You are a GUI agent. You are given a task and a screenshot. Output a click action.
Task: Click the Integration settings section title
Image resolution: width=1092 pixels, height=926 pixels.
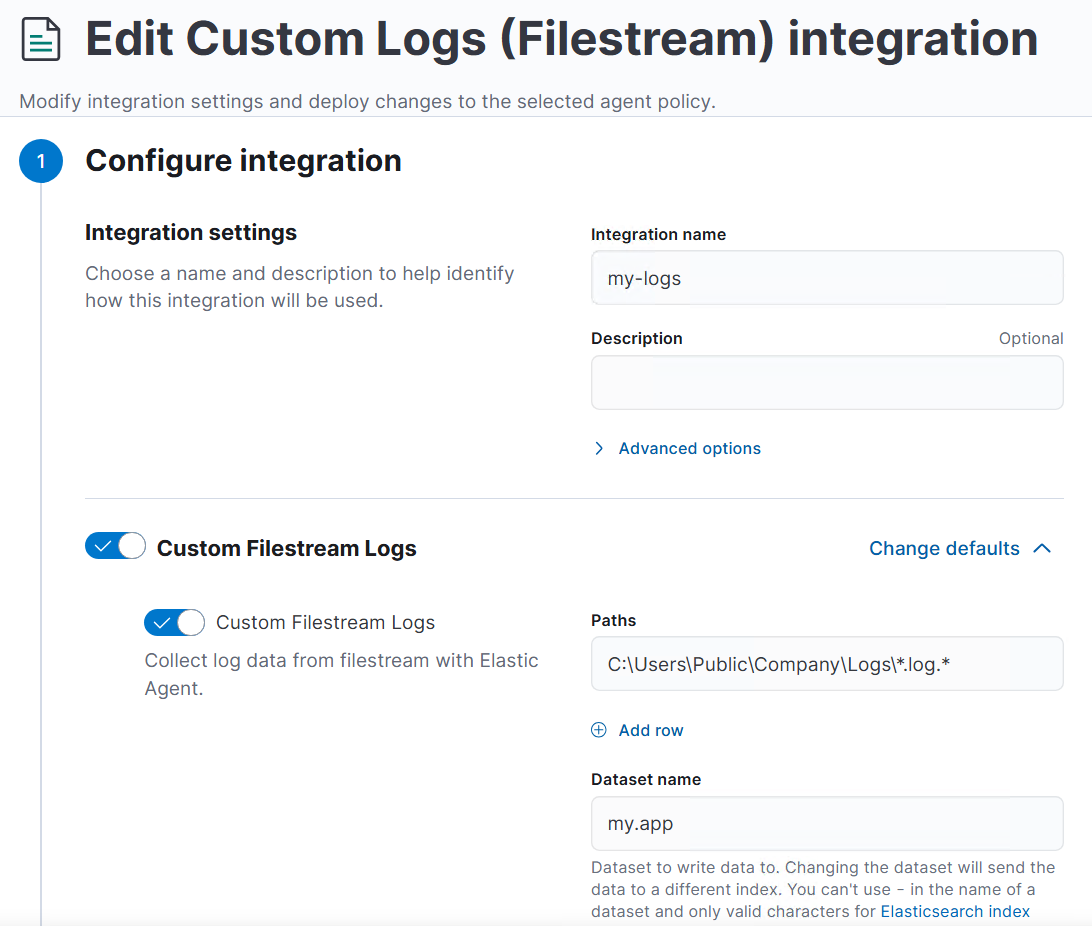point(191,233)
